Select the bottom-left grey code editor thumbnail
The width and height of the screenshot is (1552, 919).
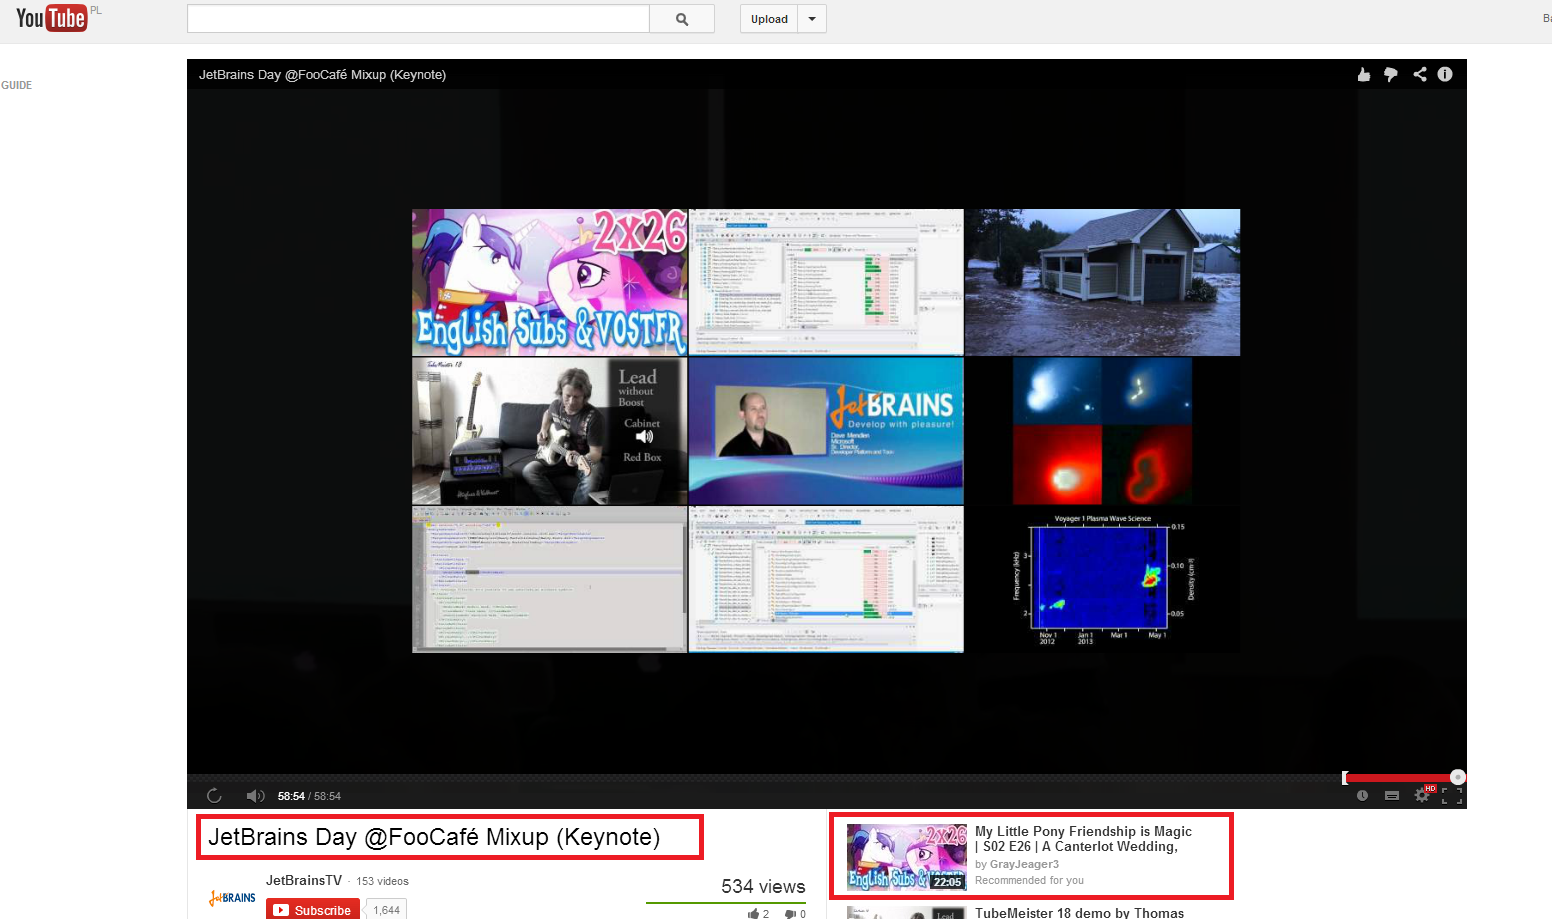pos(550,580)
